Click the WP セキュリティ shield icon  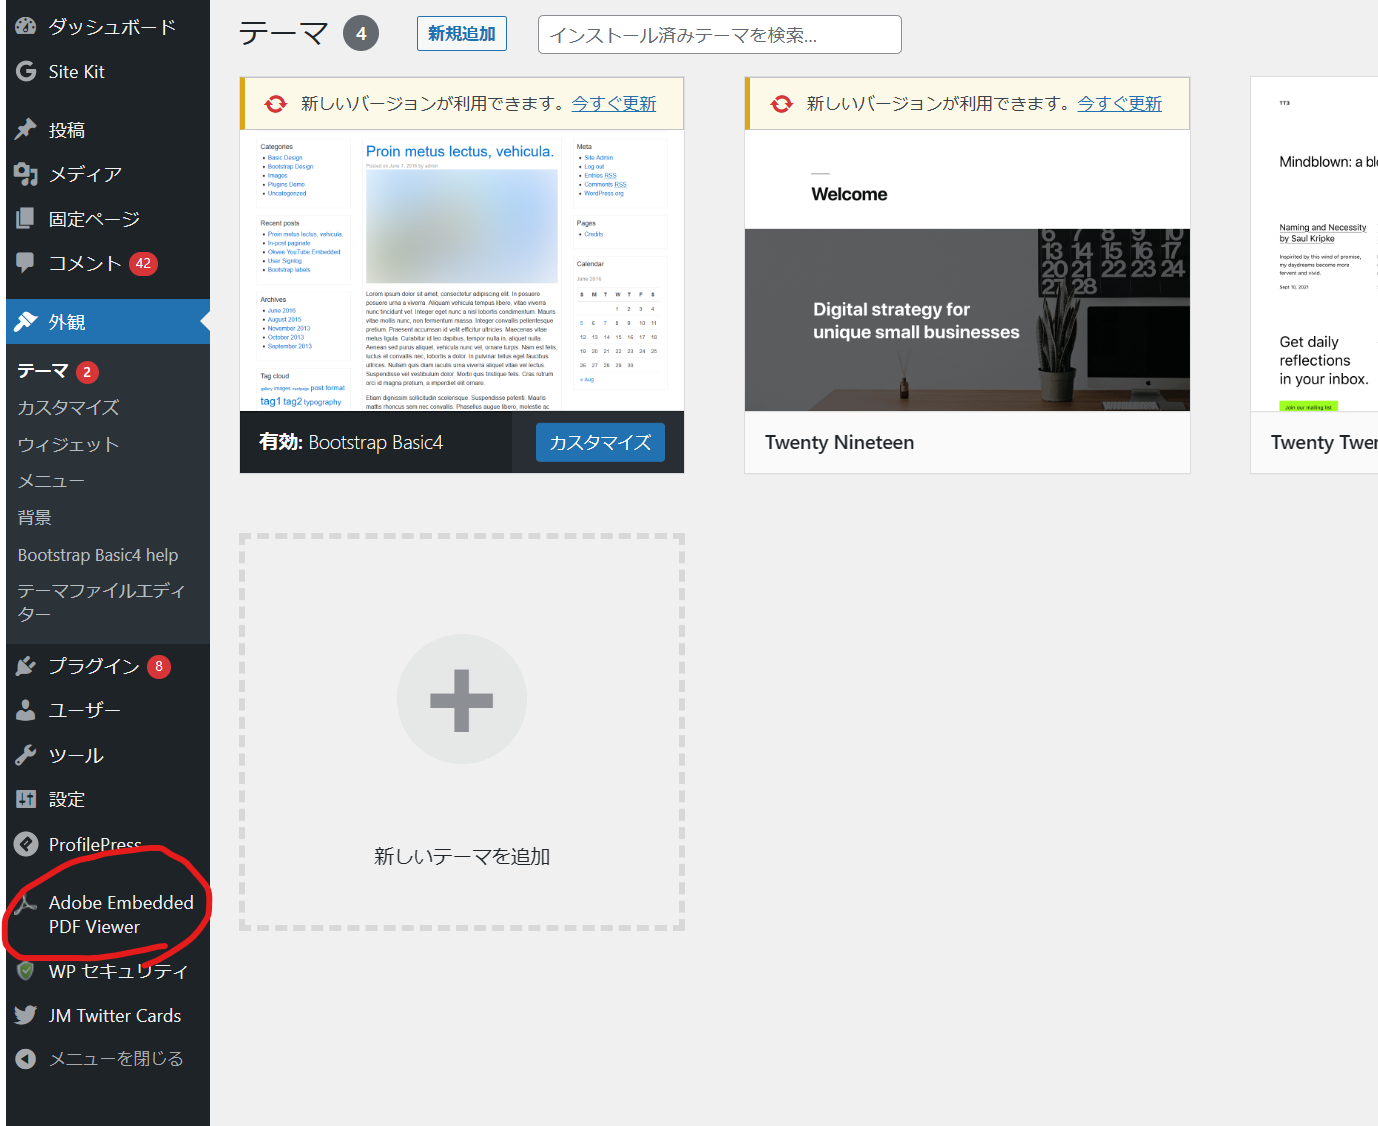click(x=25, y=970)
